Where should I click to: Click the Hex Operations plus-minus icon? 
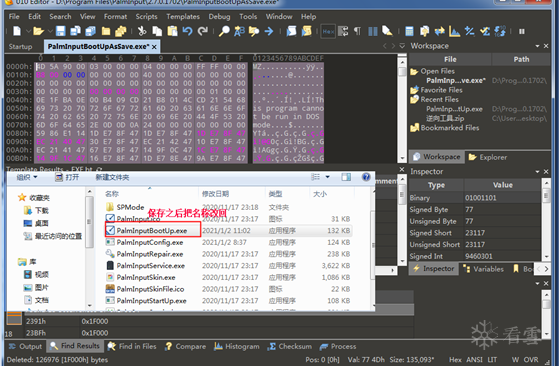(469, 31)
